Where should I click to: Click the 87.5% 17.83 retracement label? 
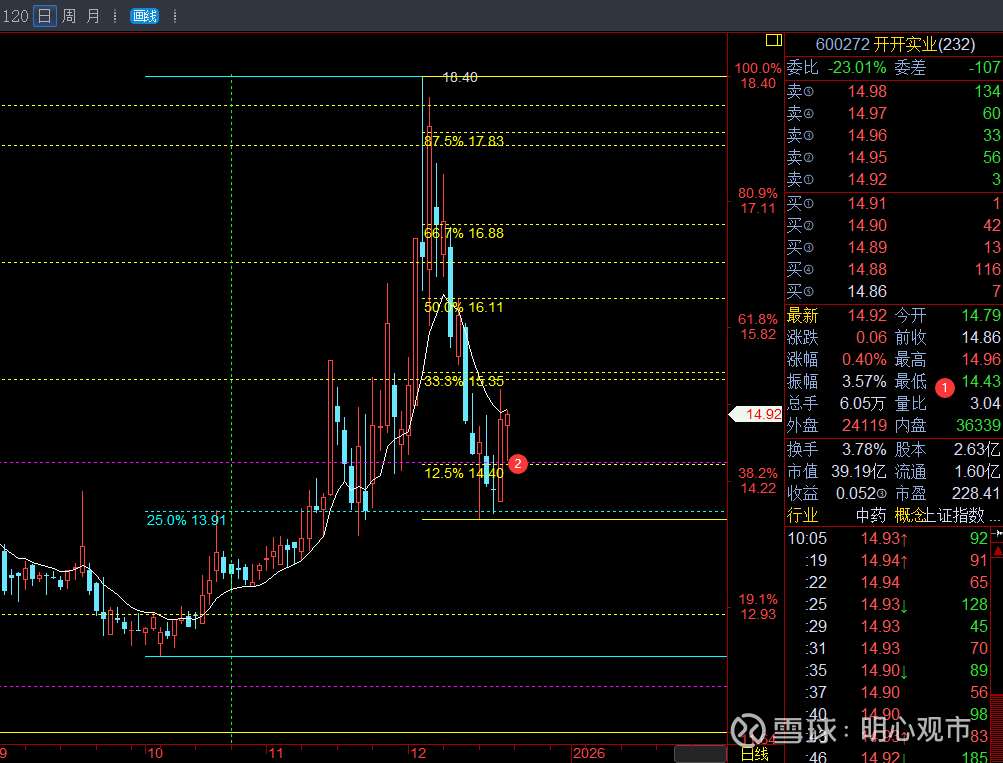(464, 141)
